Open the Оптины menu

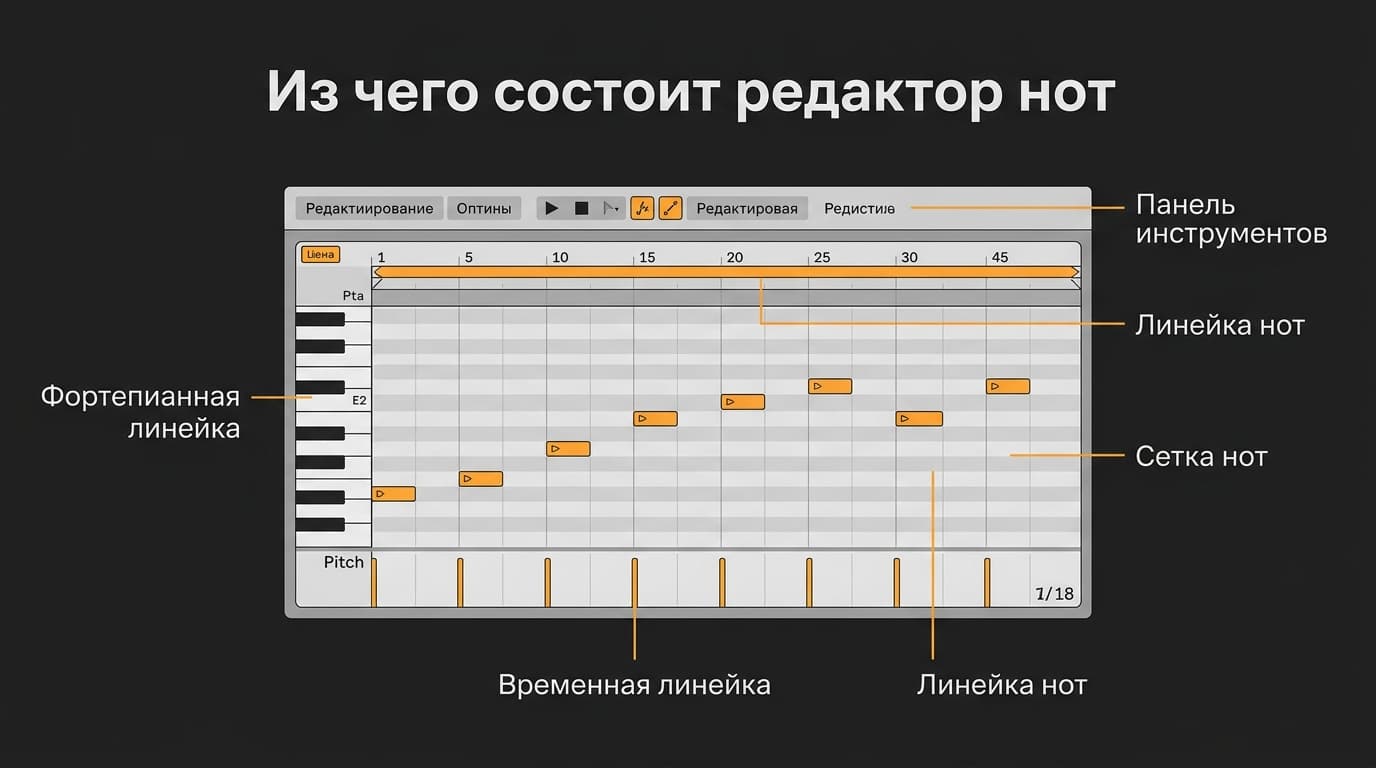pos(484,208)
